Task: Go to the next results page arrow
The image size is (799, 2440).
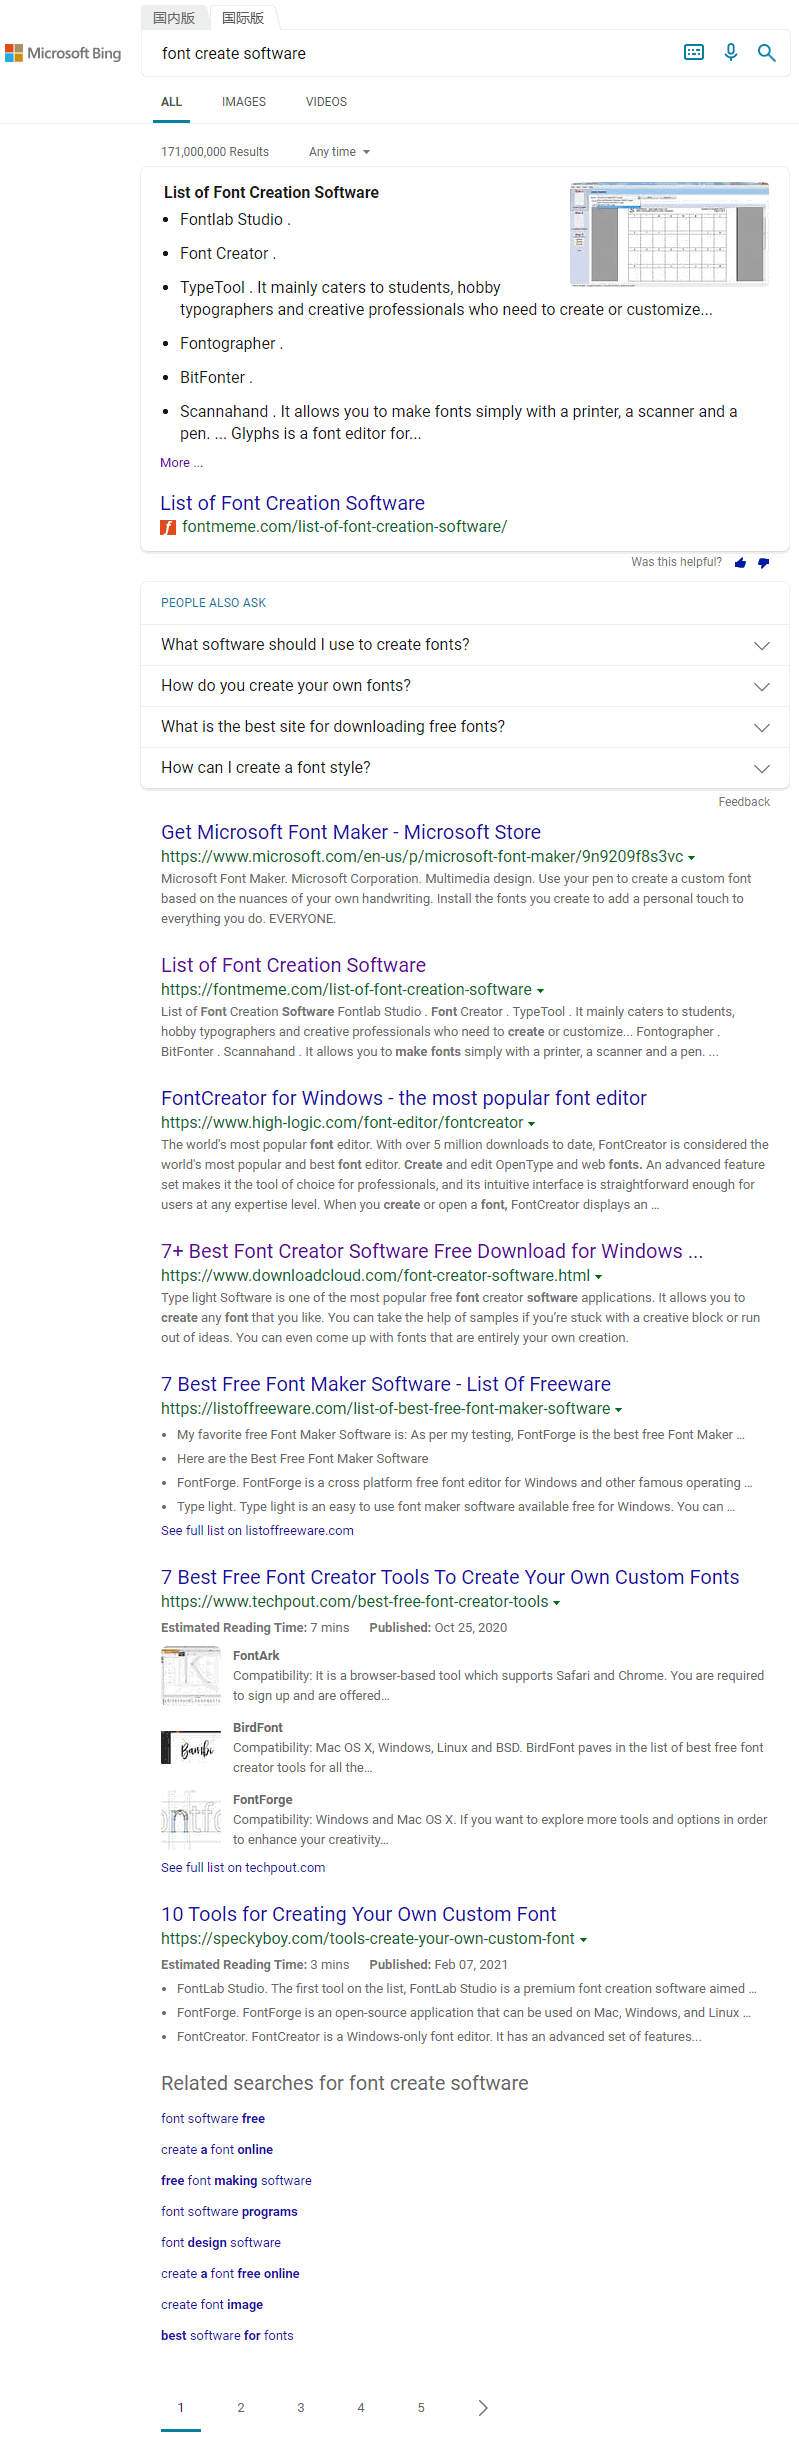Action: pos(483,2408)
